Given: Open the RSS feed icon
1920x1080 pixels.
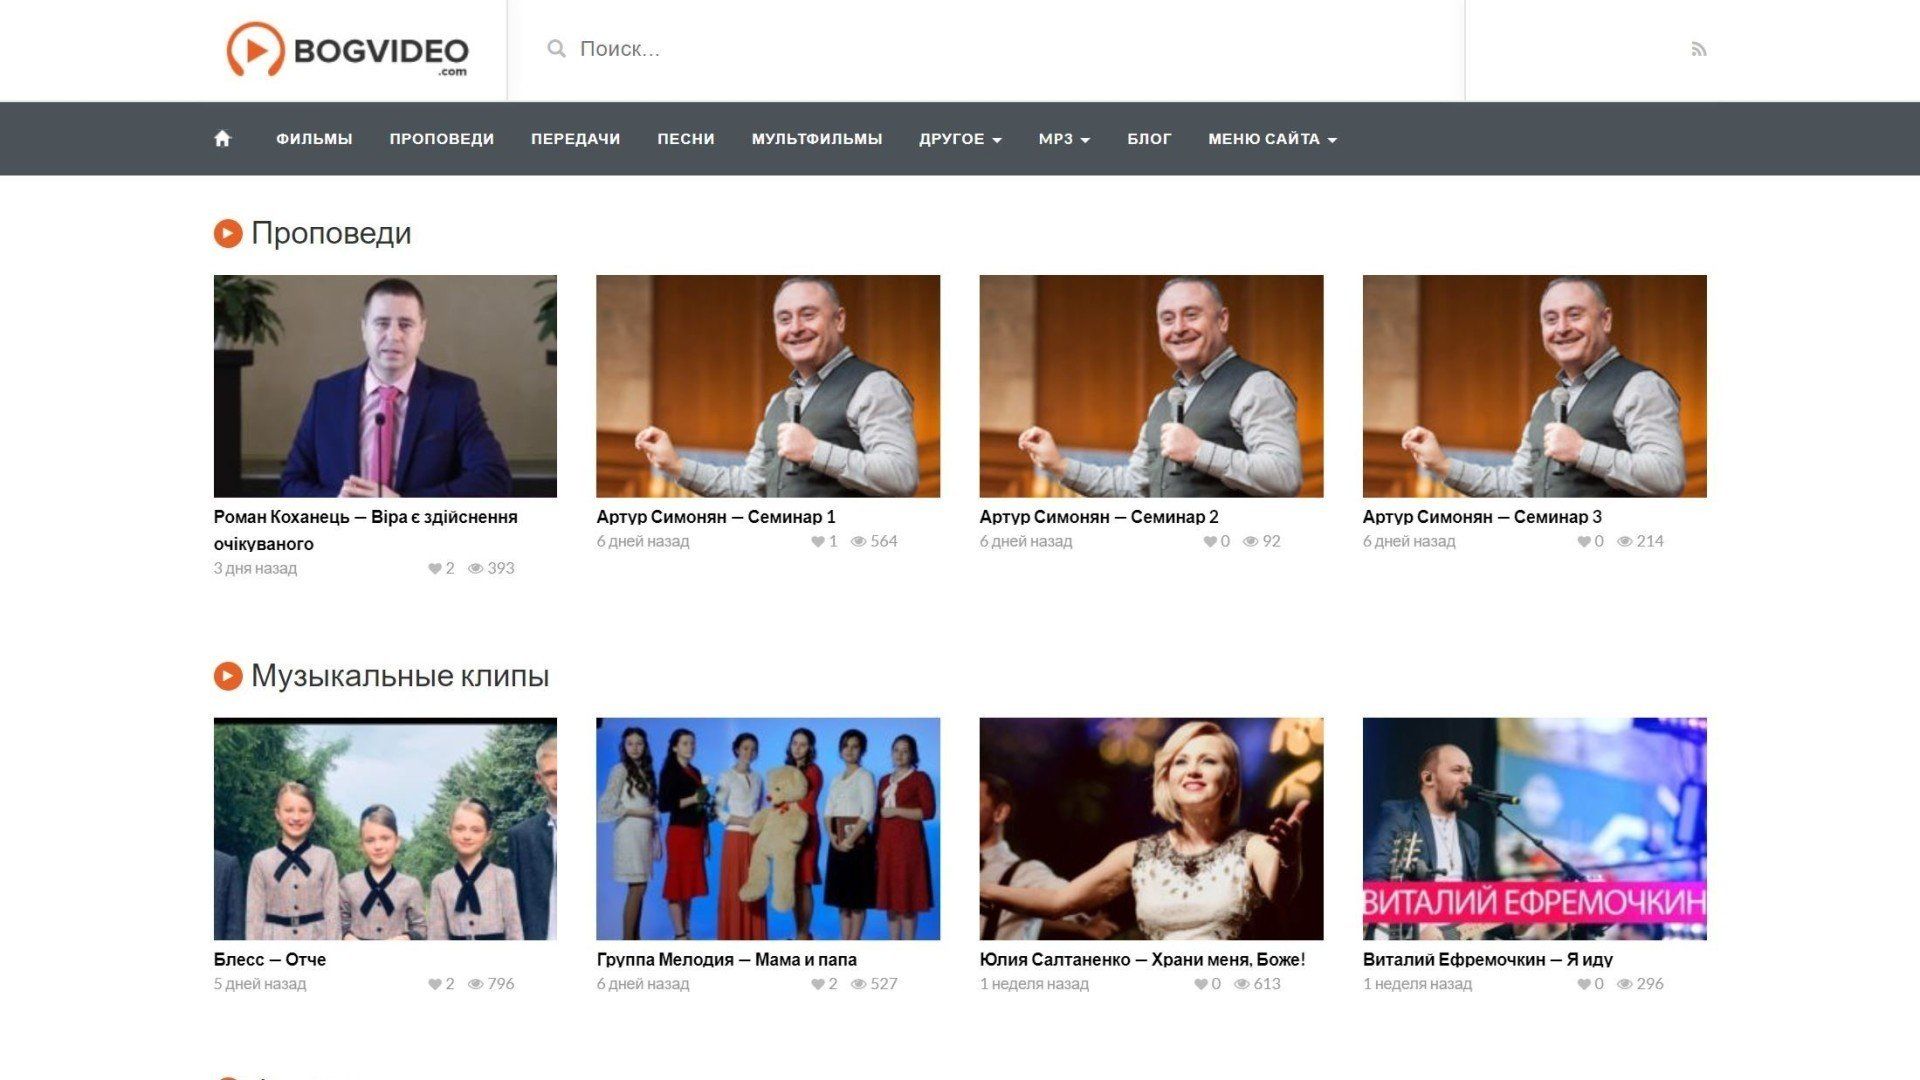Looking at the screenshot, I should [x=1698, y=49].
